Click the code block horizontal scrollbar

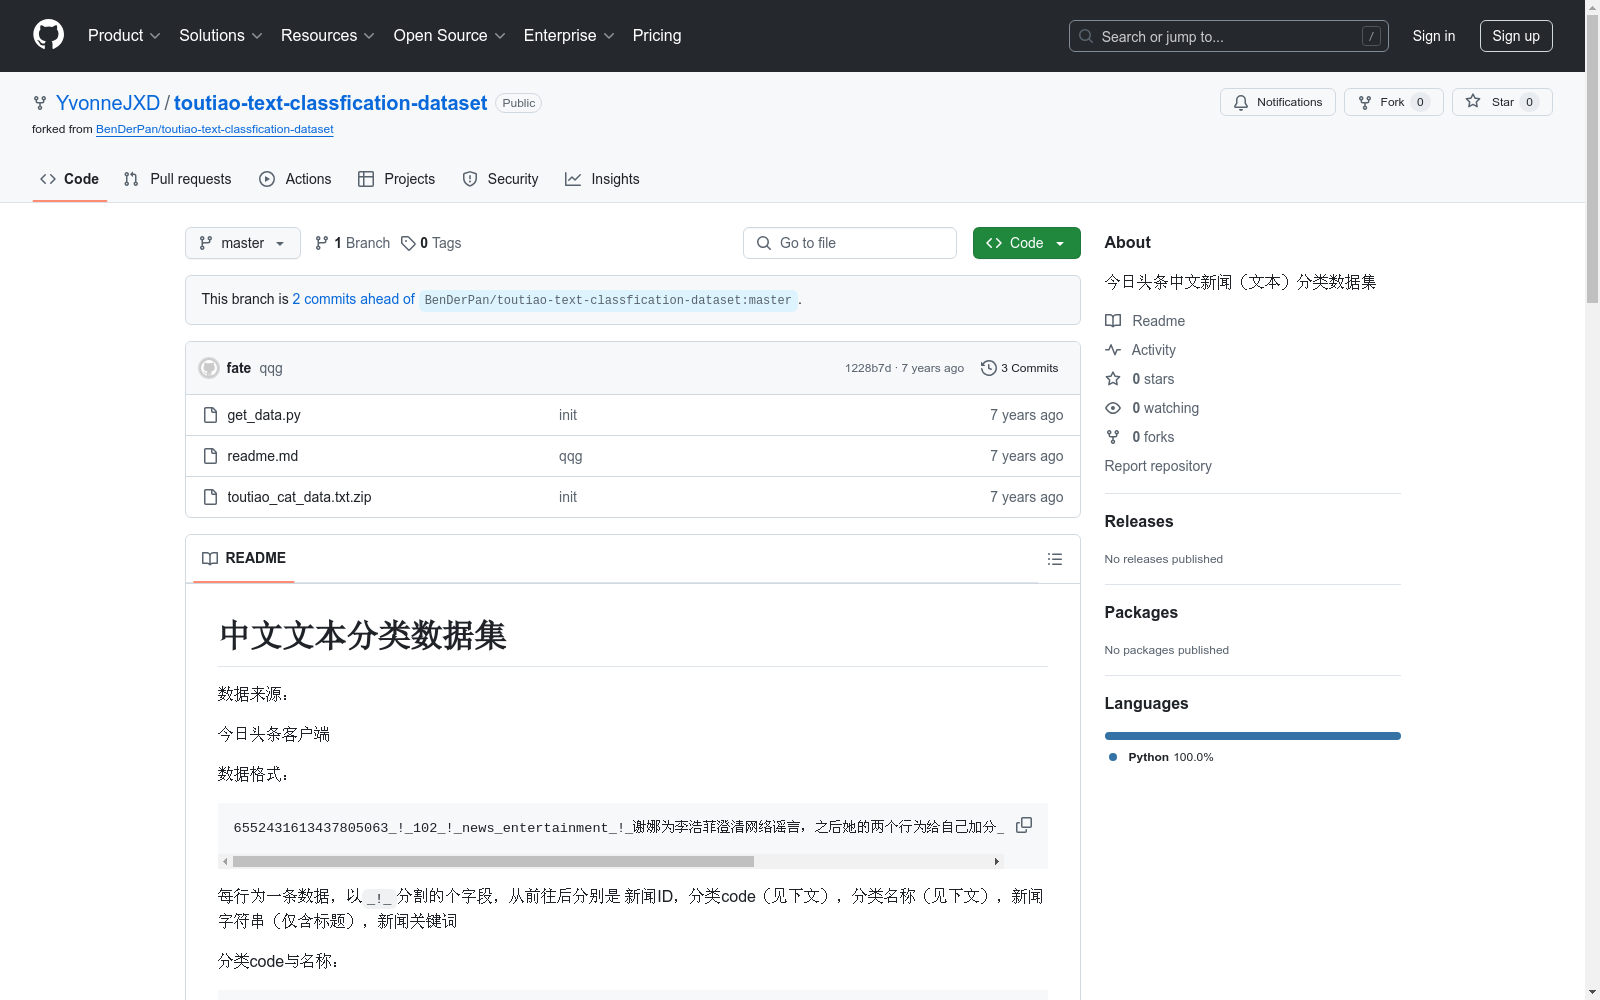point(493,861)
